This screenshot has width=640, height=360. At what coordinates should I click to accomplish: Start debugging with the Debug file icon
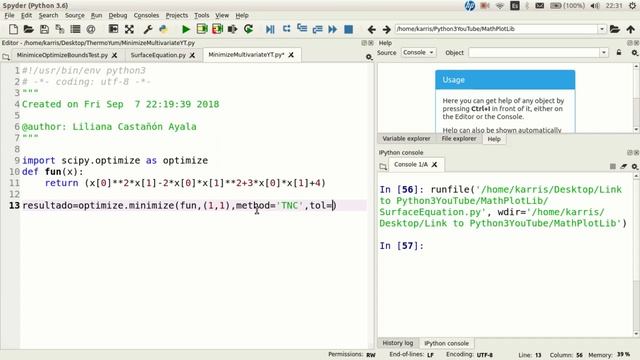tap(270, 29)
